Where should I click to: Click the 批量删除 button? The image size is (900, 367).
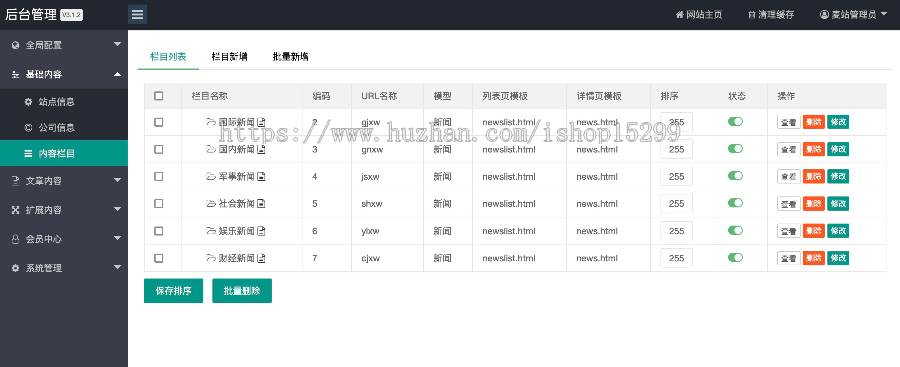(x=242, y=291)
